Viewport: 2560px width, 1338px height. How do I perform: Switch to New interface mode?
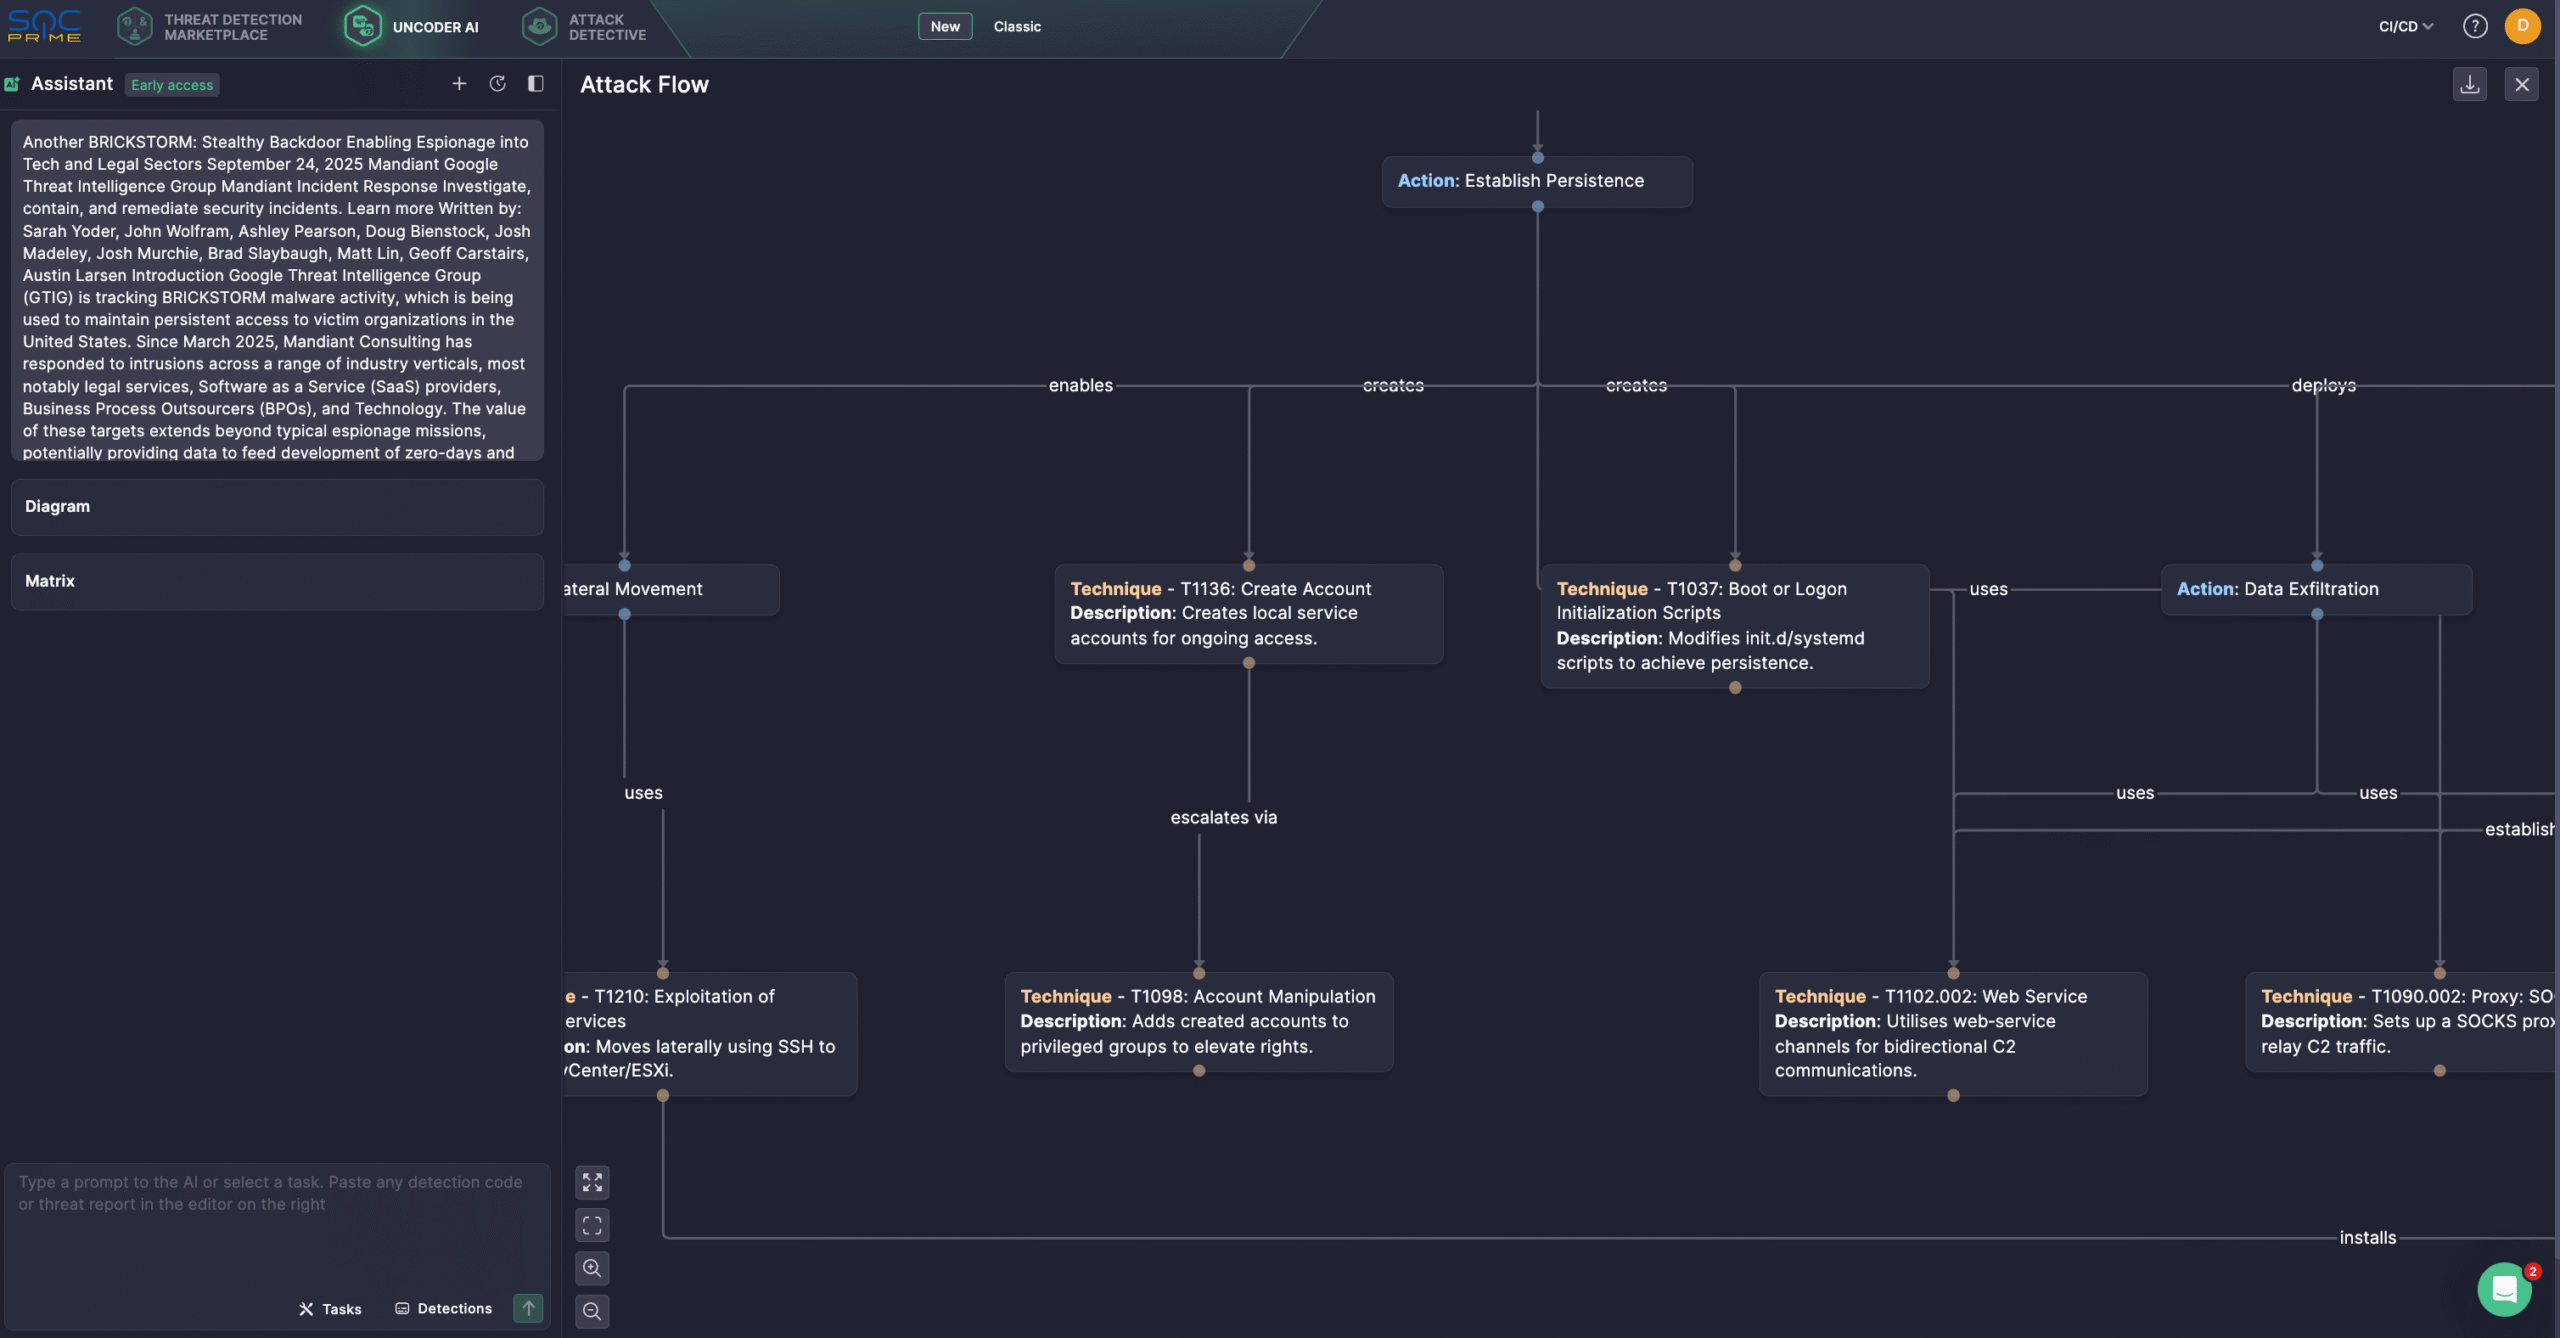pos(945,26)
